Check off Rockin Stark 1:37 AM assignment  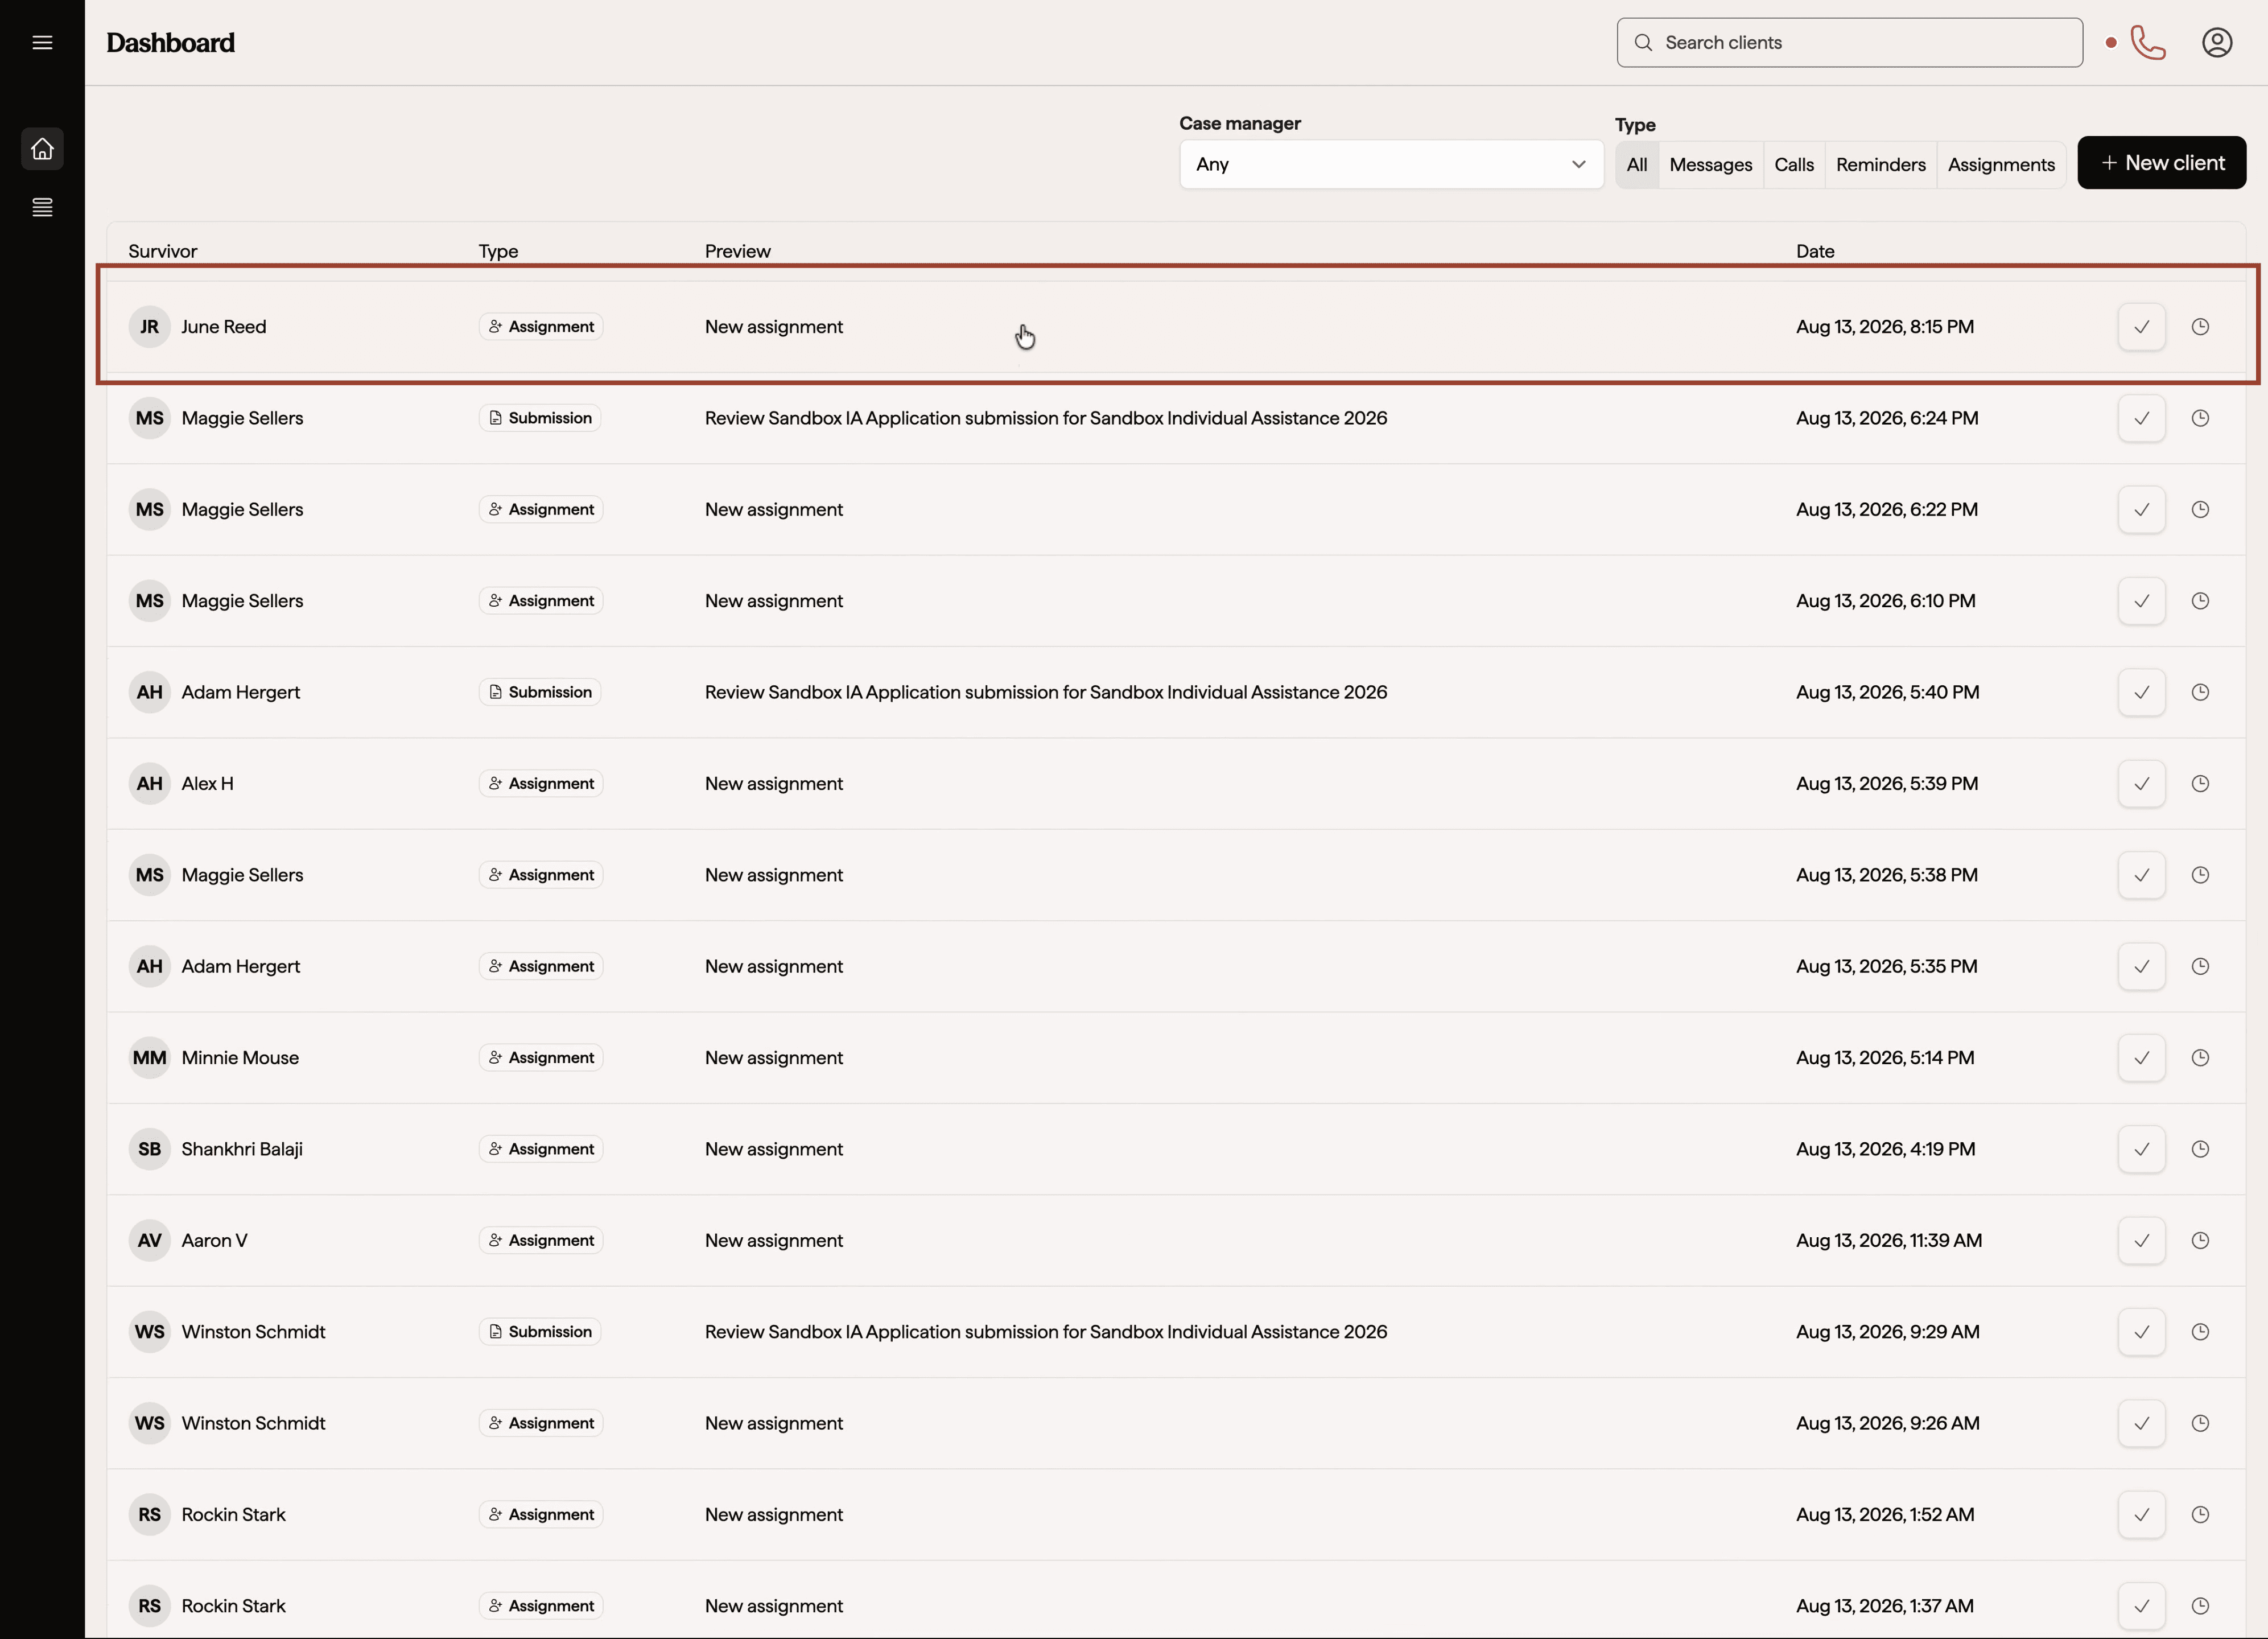(x=2141, y=1606)
